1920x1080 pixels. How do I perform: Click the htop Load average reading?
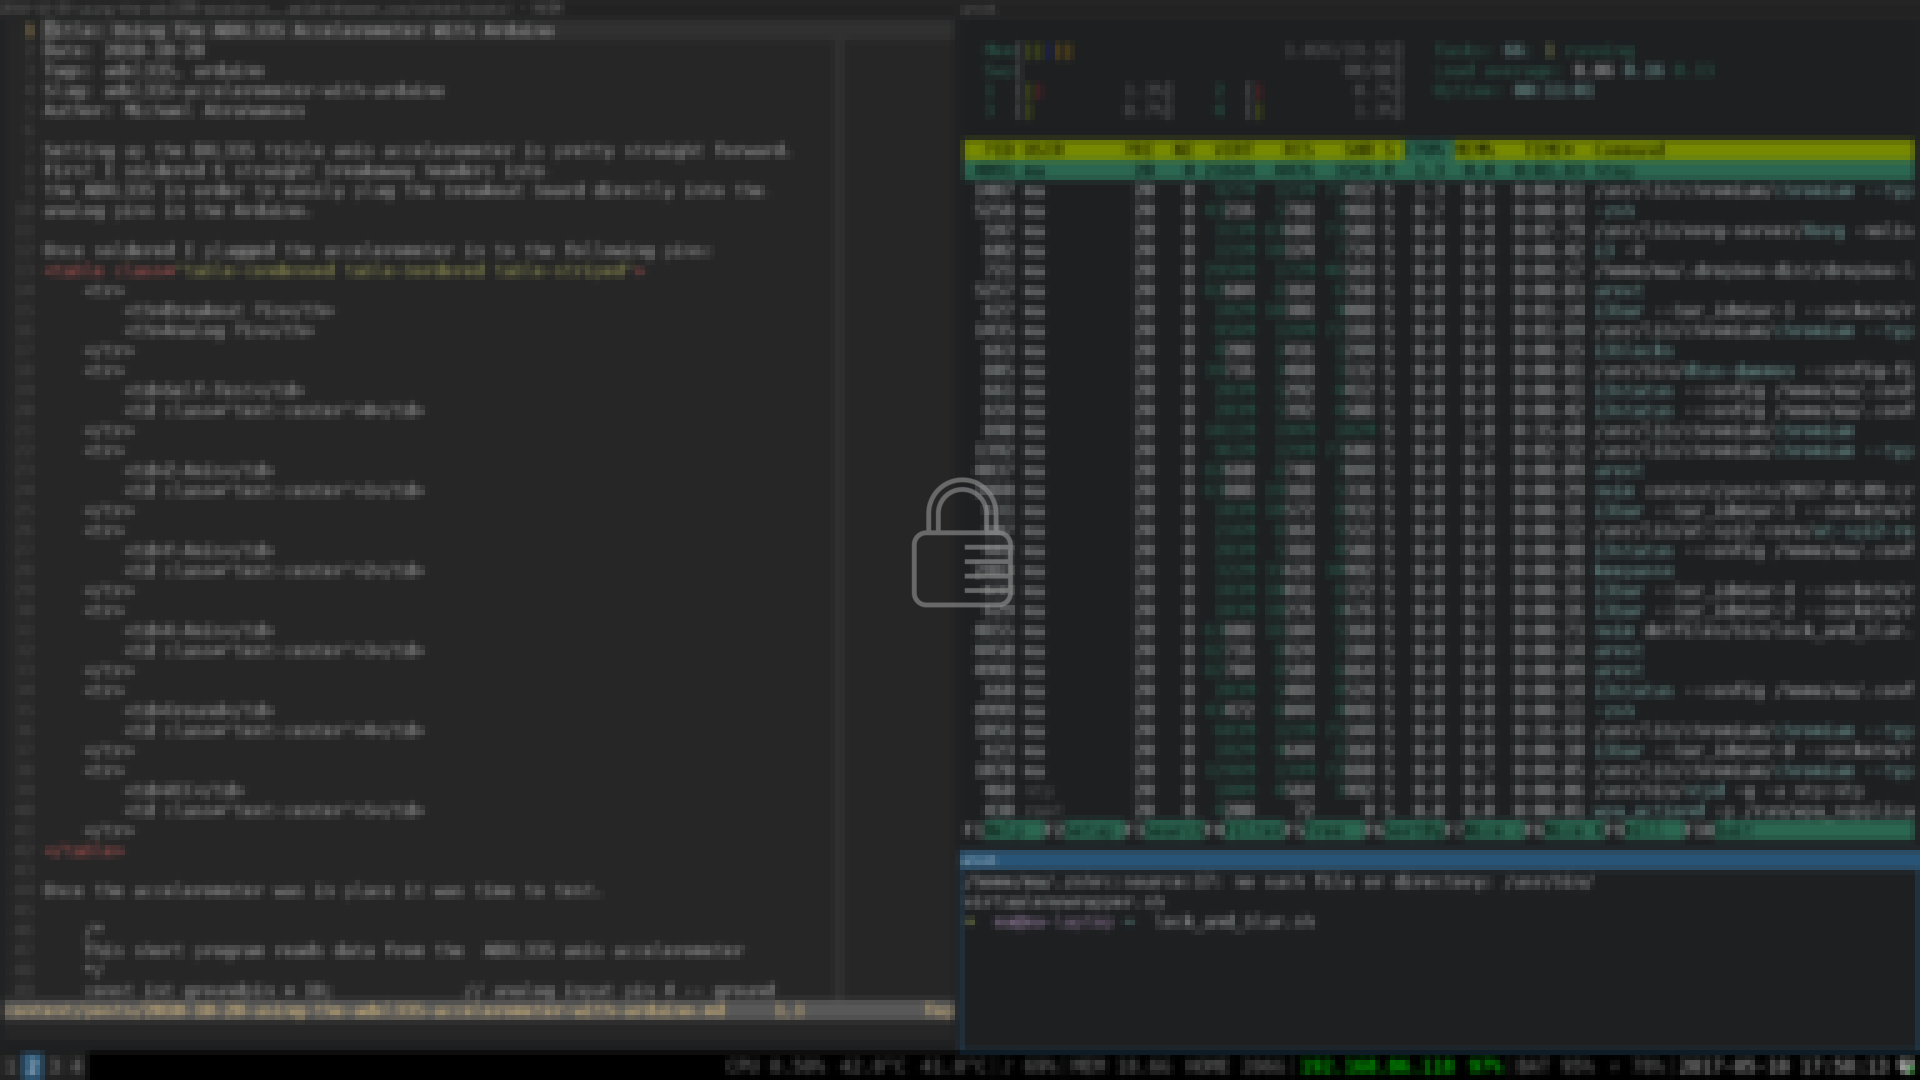[x=1574, y=70]
